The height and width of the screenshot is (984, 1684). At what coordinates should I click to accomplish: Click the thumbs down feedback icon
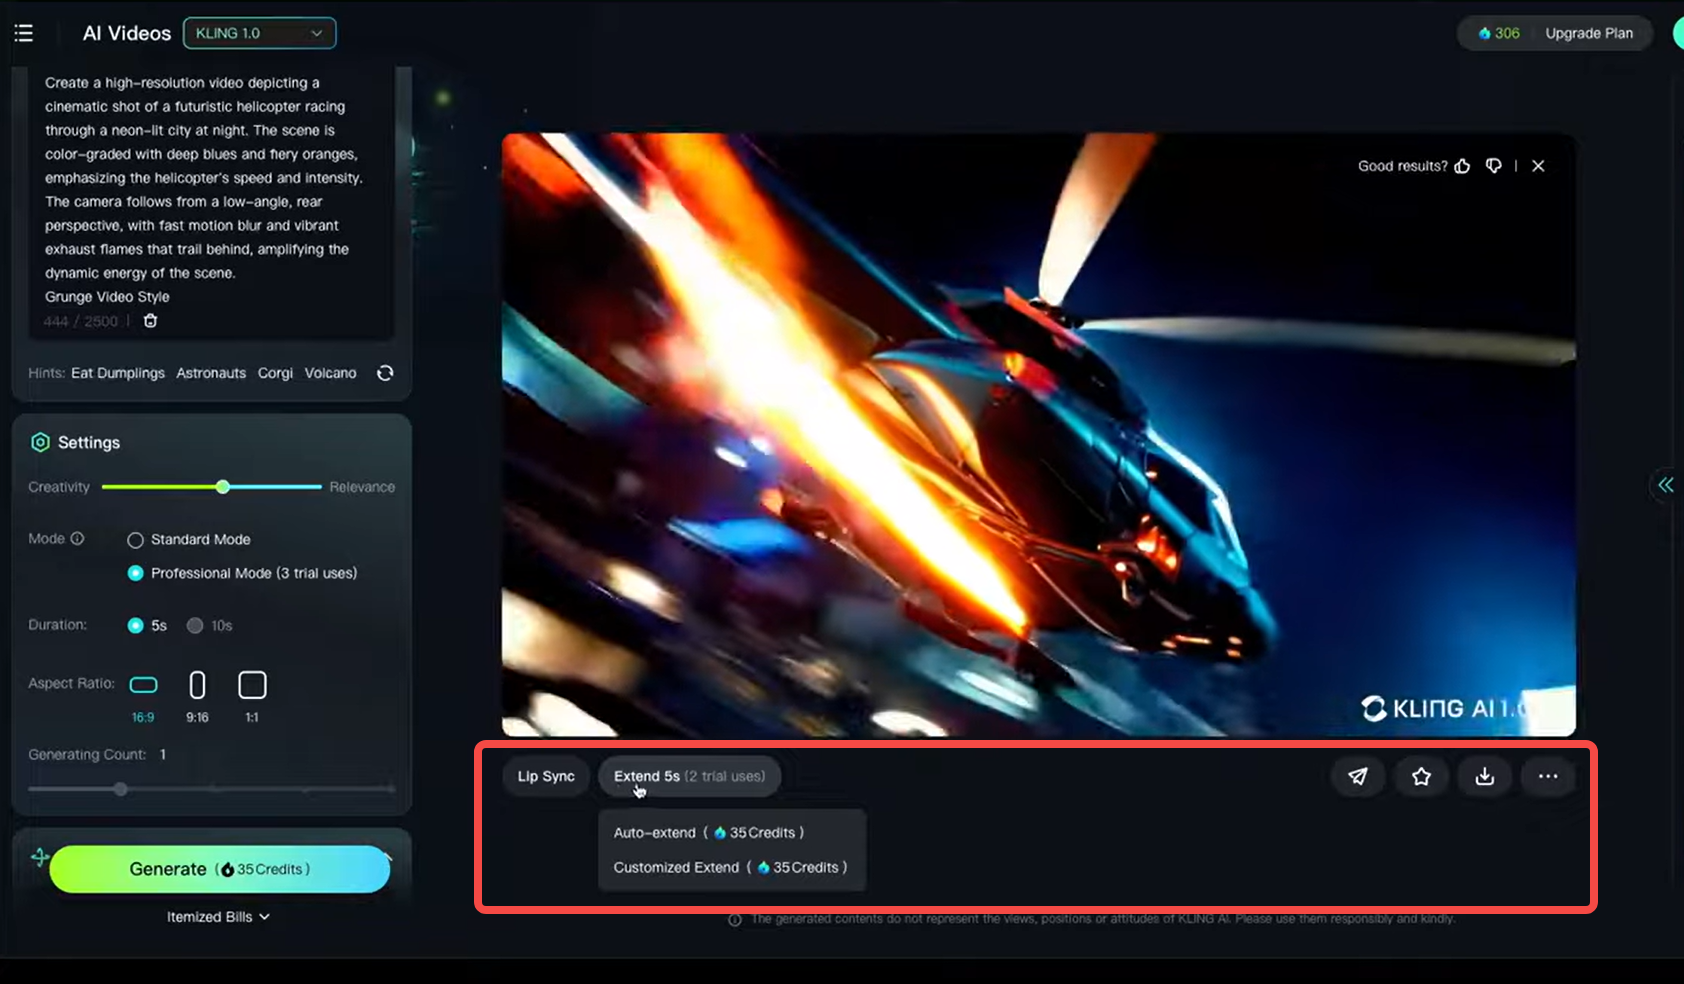click(x=1493, y=166)
